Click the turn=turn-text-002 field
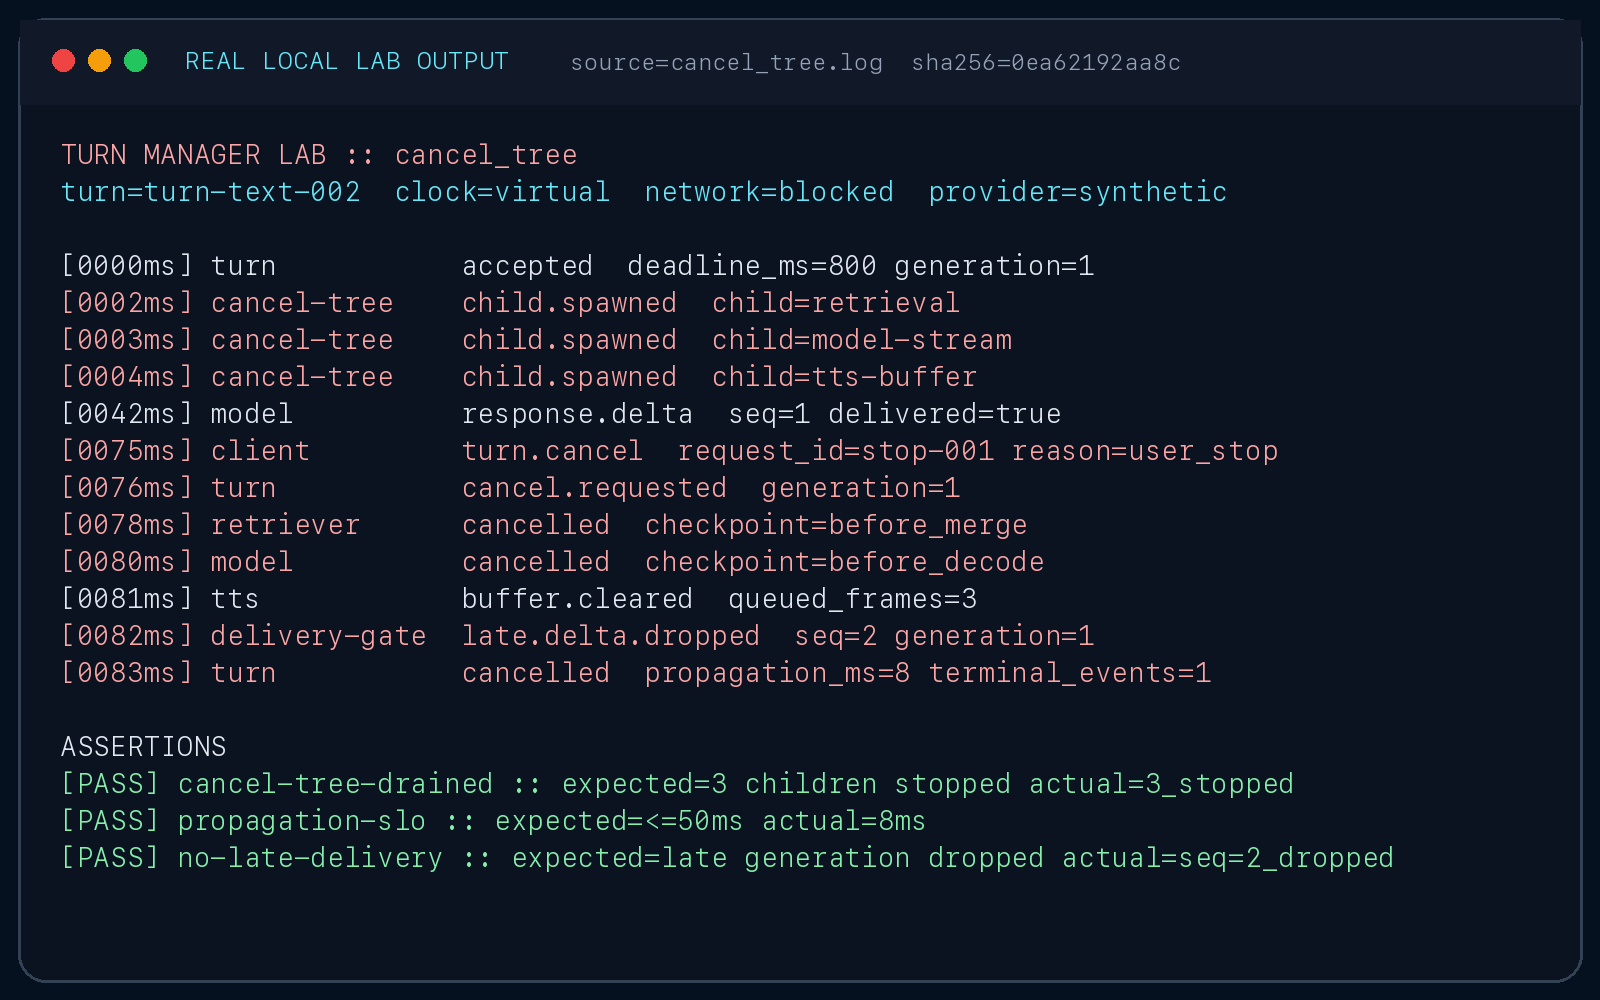1600x1000 pixels. (211, 192)
